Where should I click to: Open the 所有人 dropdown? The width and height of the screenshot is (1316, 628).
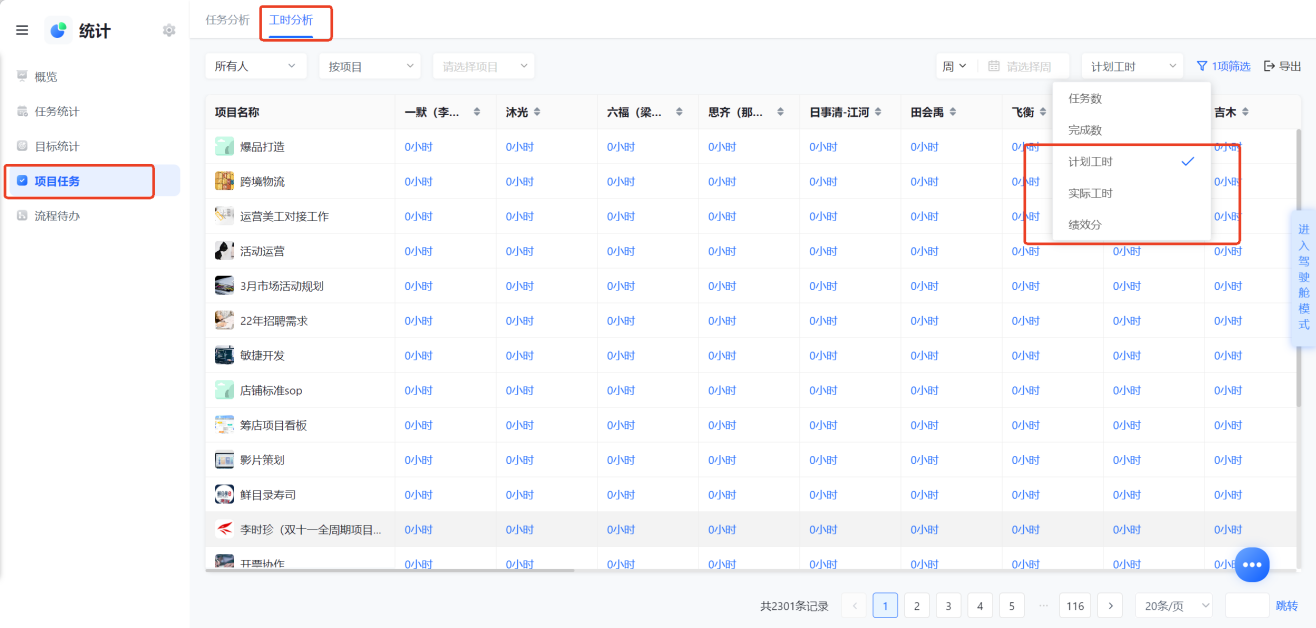[256, 66]
